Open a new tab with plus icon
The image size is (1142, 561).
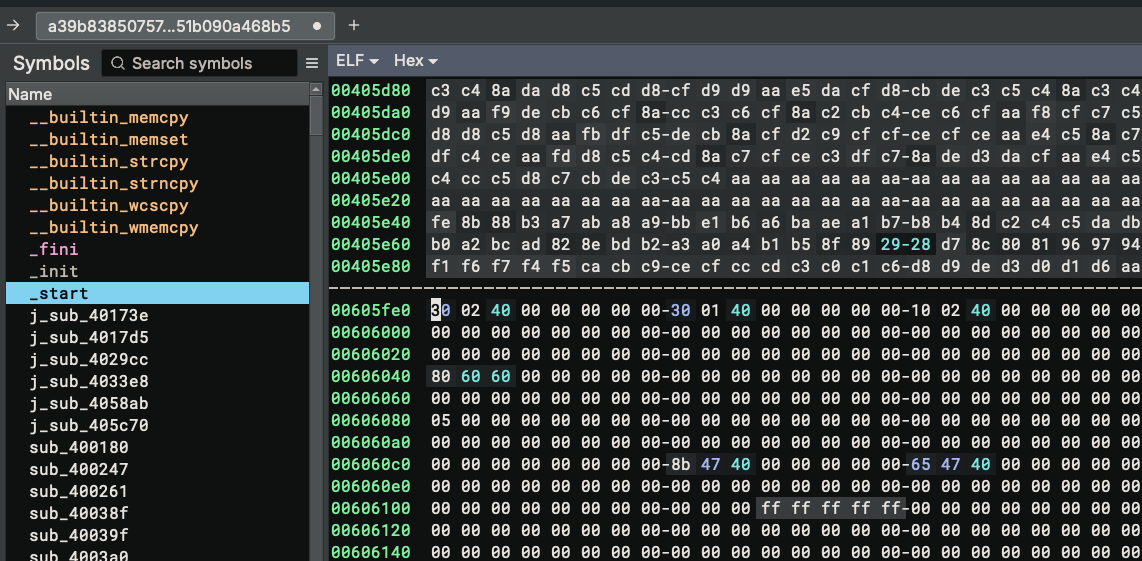point(353,25)
